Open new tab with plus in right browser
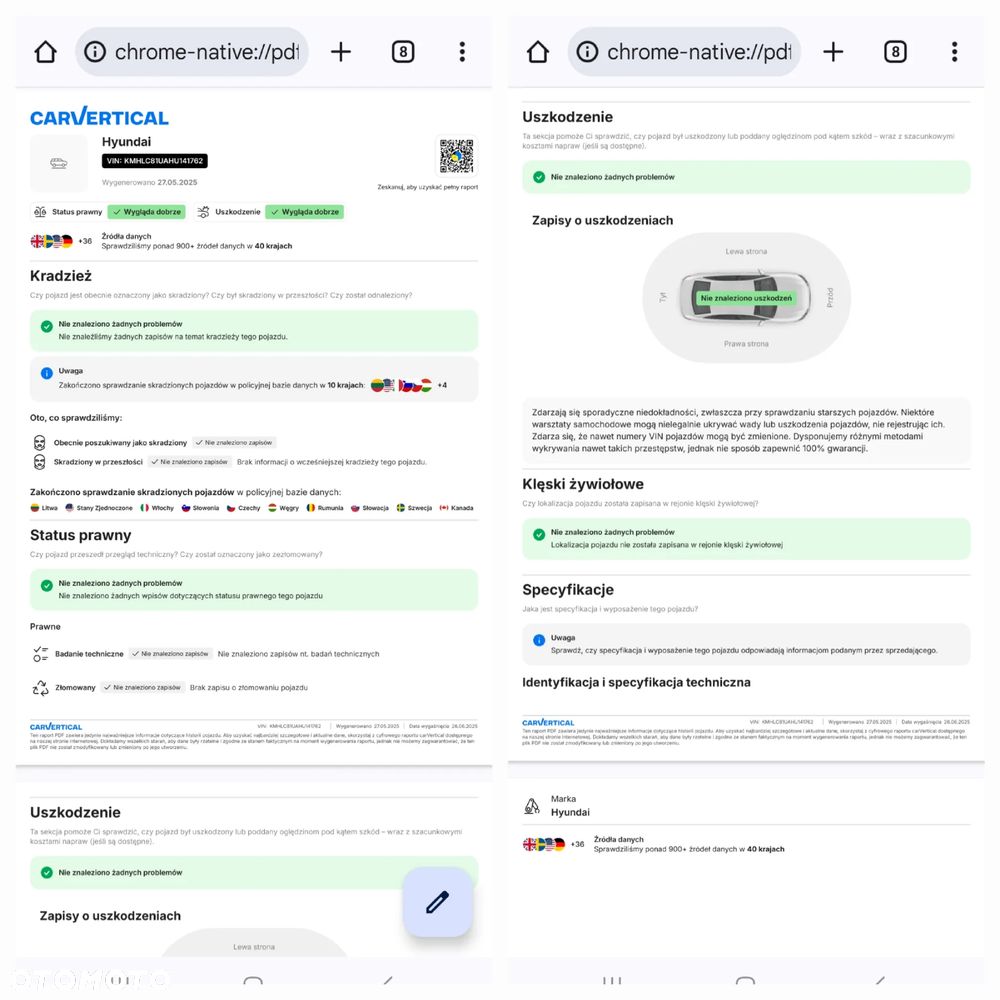This screenshot has height=1000, width=1000. click(833, 52)
